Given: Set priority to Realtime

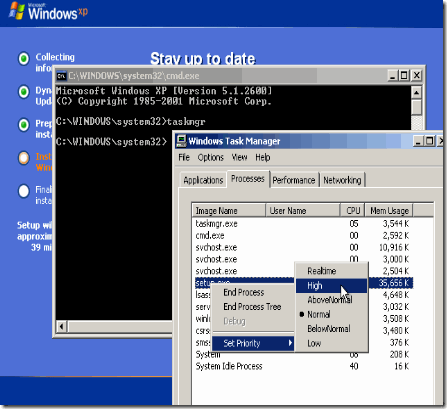Looking at the screenshot, I should pyautogui.click(x=332, y=271).
